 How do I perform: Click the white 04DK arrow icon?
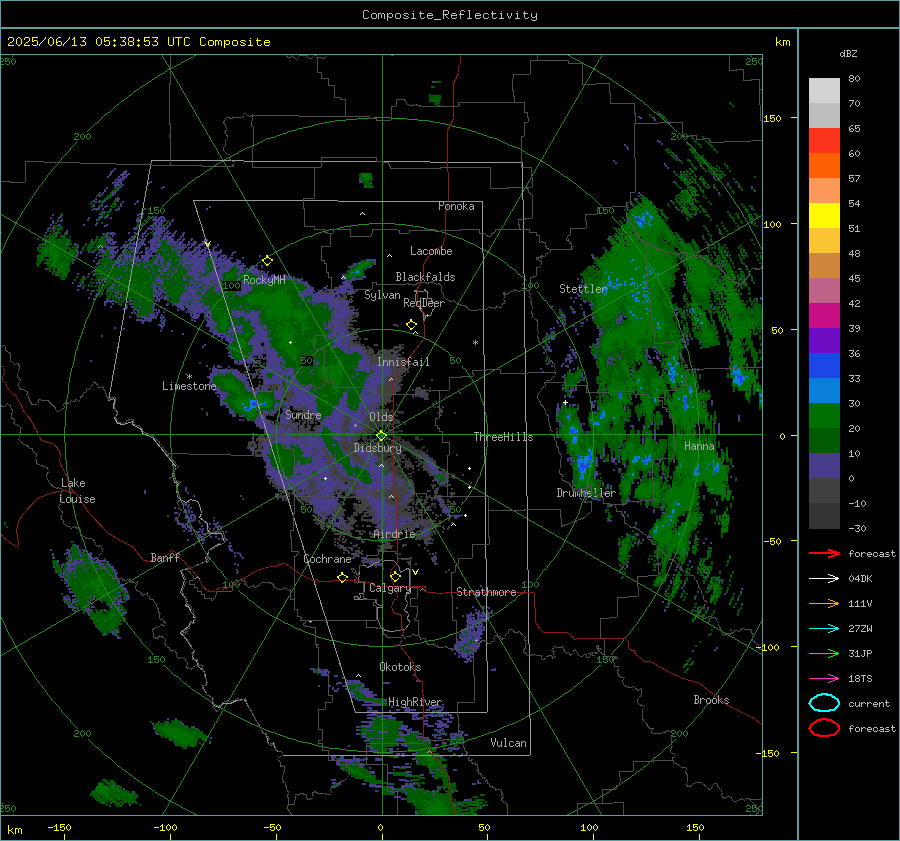(824, 578)
